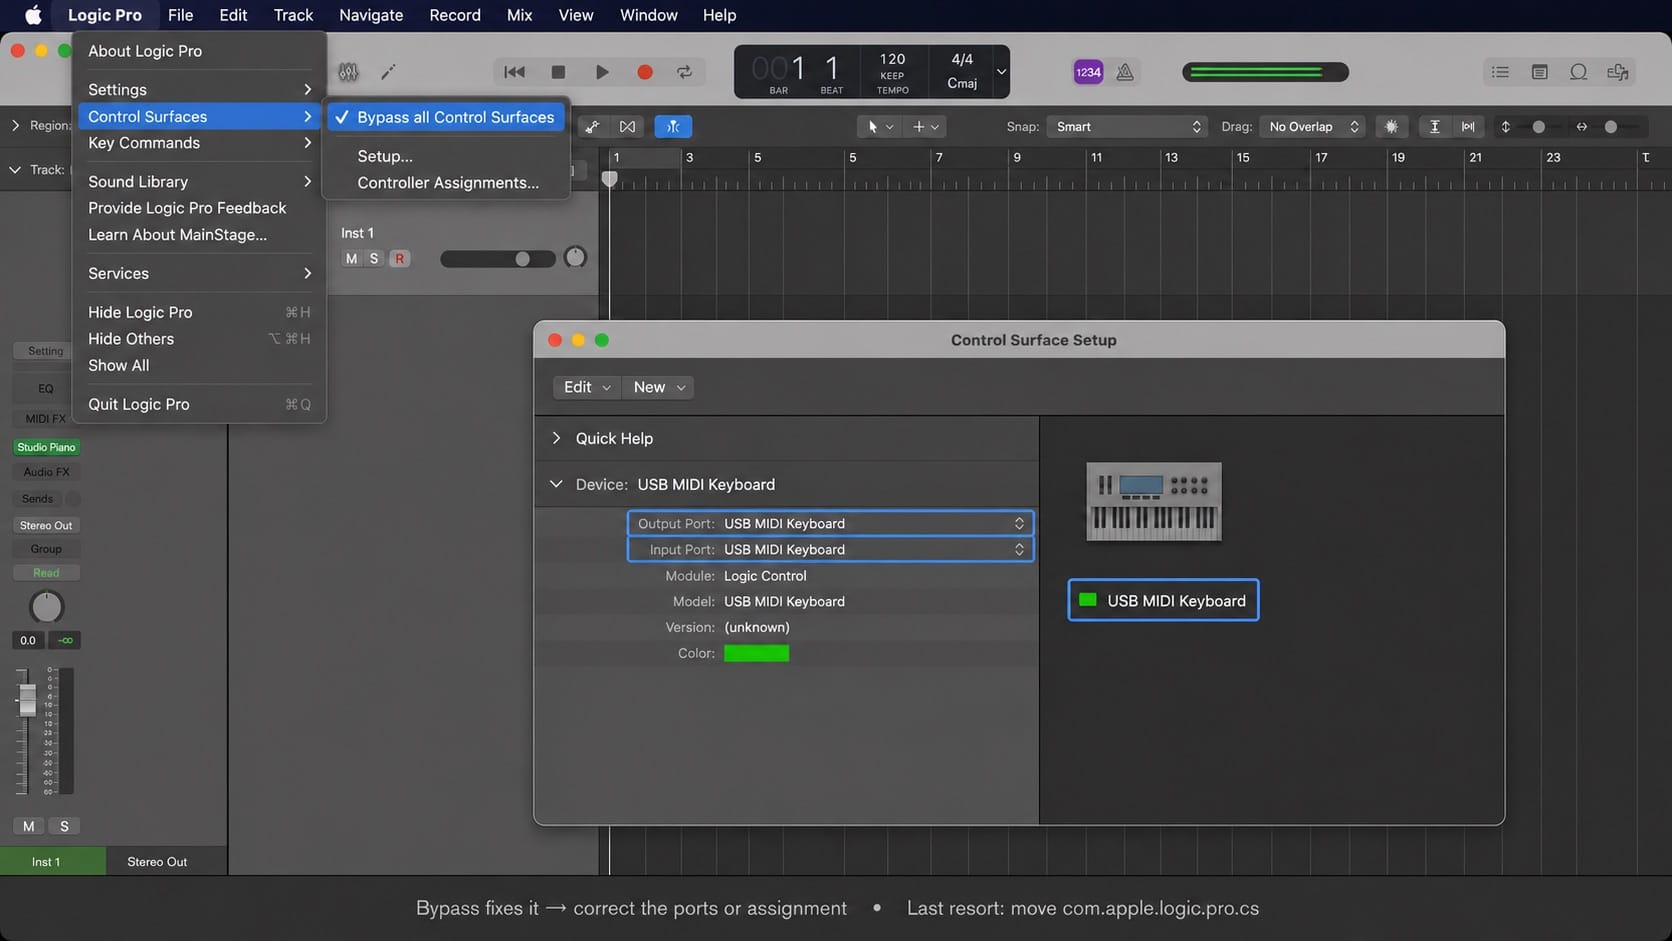This screenshot has width=1672, height=941.
Task: Select the keyboard device image
Action: point(1153,501)
